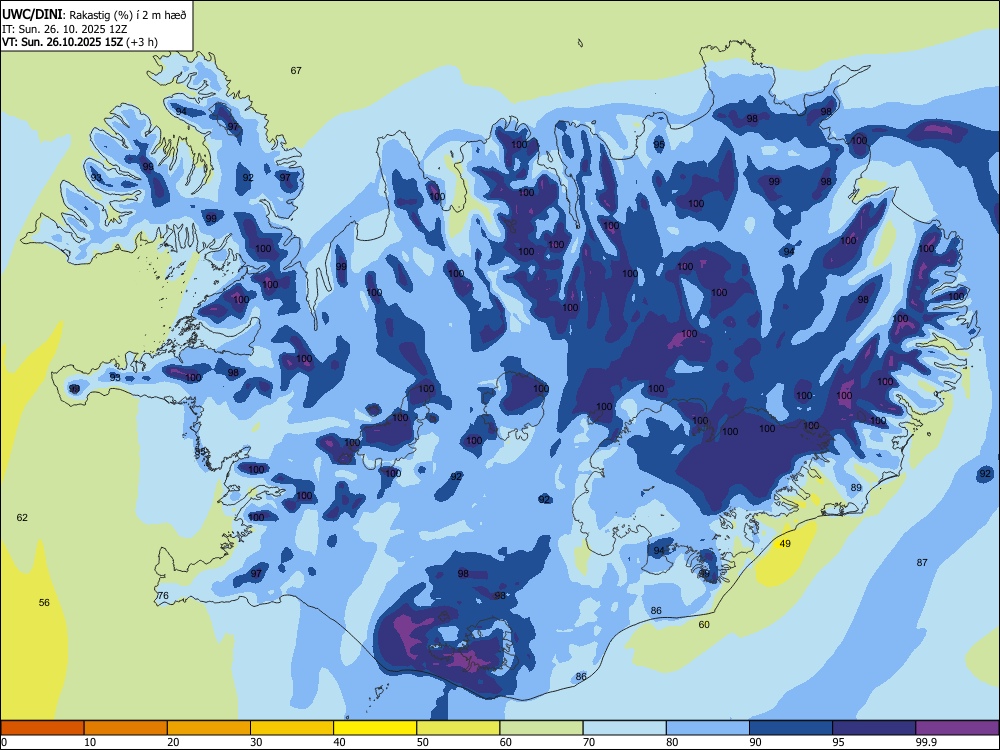
Task: Click the legend scale label "30"
Action: point(256,742)
